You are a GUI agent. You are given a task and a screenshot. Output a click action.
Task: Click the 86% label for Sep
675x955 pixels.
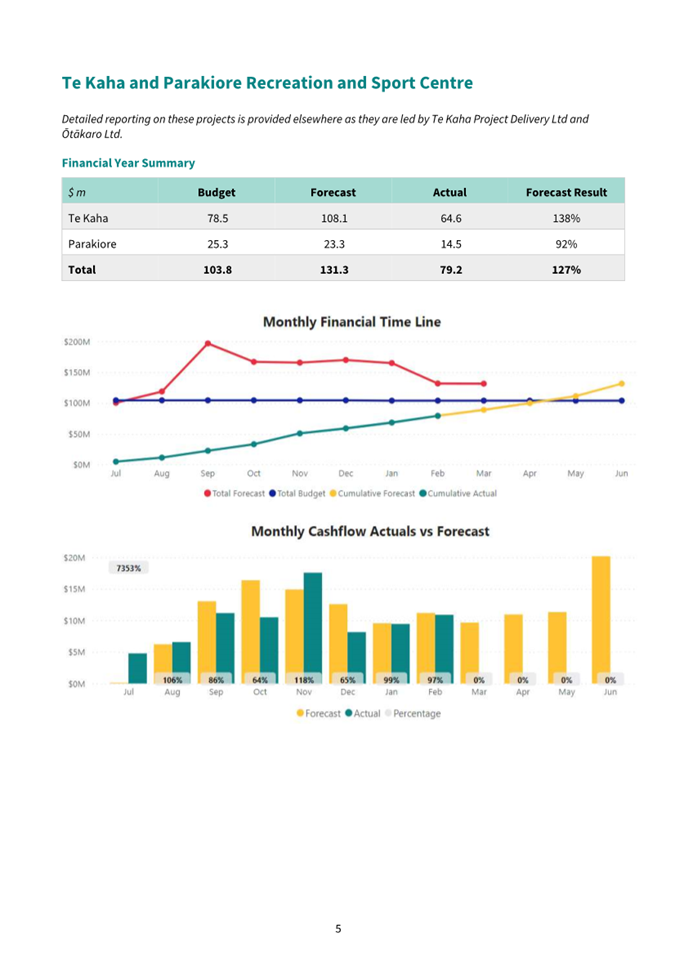click(x=216, y=680)
